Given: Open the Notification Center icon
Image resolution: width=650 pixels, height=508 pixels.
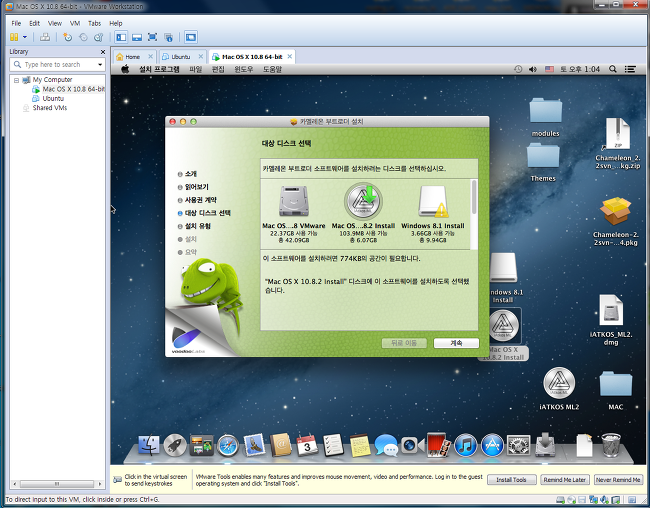Looking at the screenshot, I should click(631, 69).
